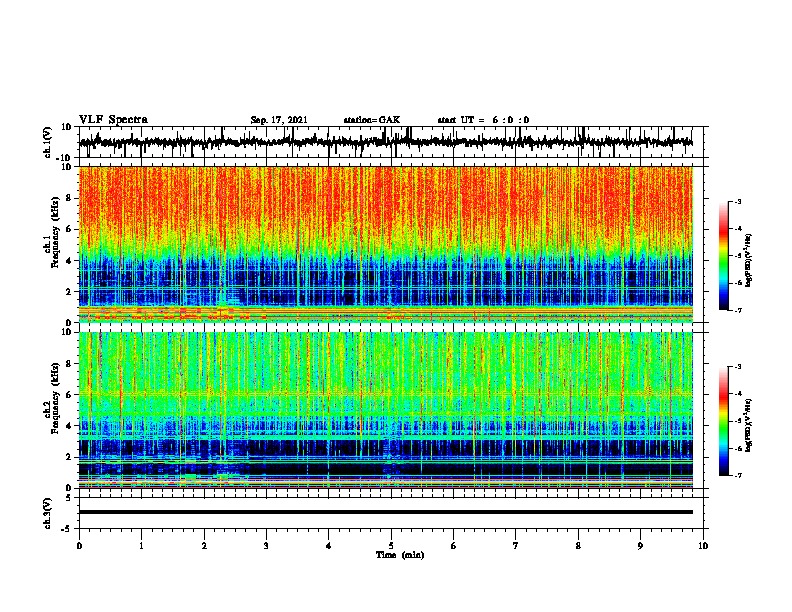Viewport: 792px width, 612px height.
Task: Click the "-7" label on ch.2 color bar
Action: tap(737, 476)
